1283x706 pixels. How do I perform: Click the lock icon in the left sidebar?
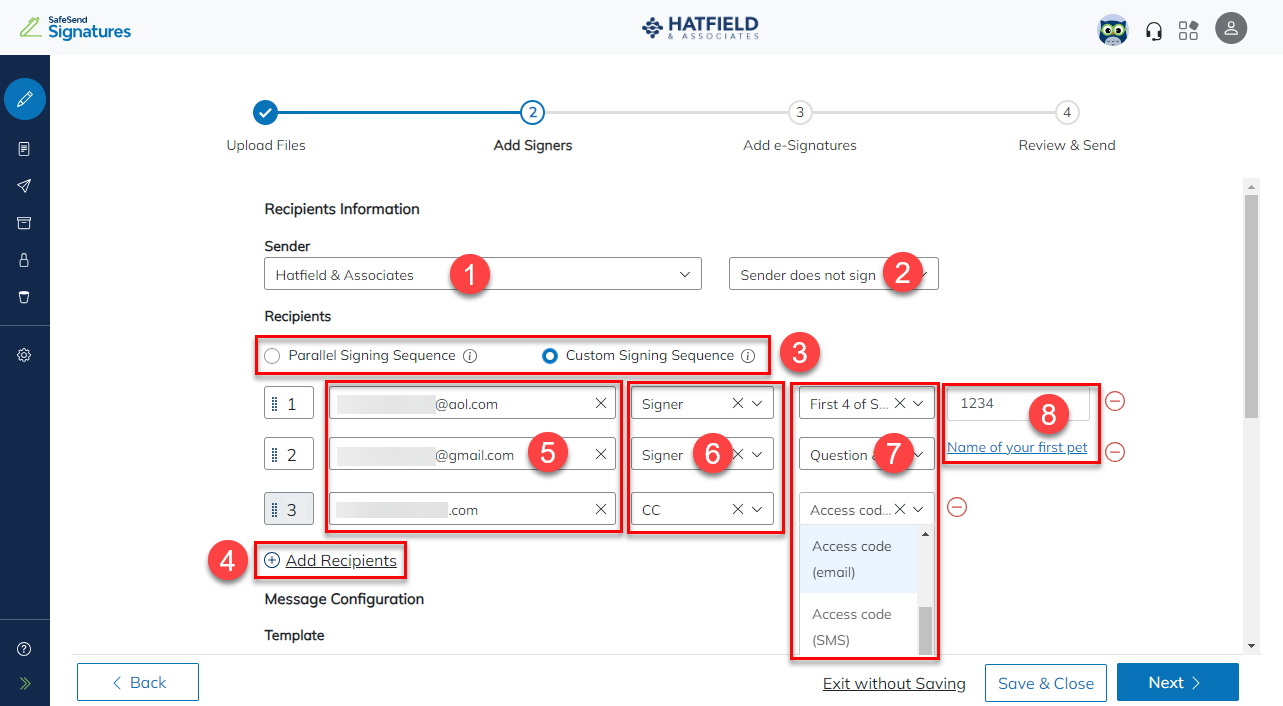tap(24, 259)
